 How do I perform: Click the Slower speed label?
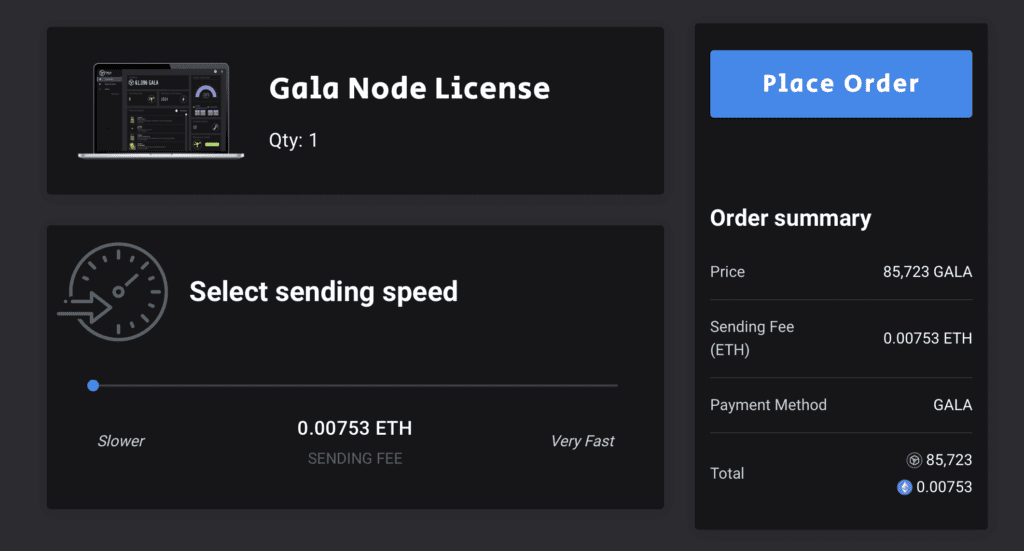tap(121, 441)
